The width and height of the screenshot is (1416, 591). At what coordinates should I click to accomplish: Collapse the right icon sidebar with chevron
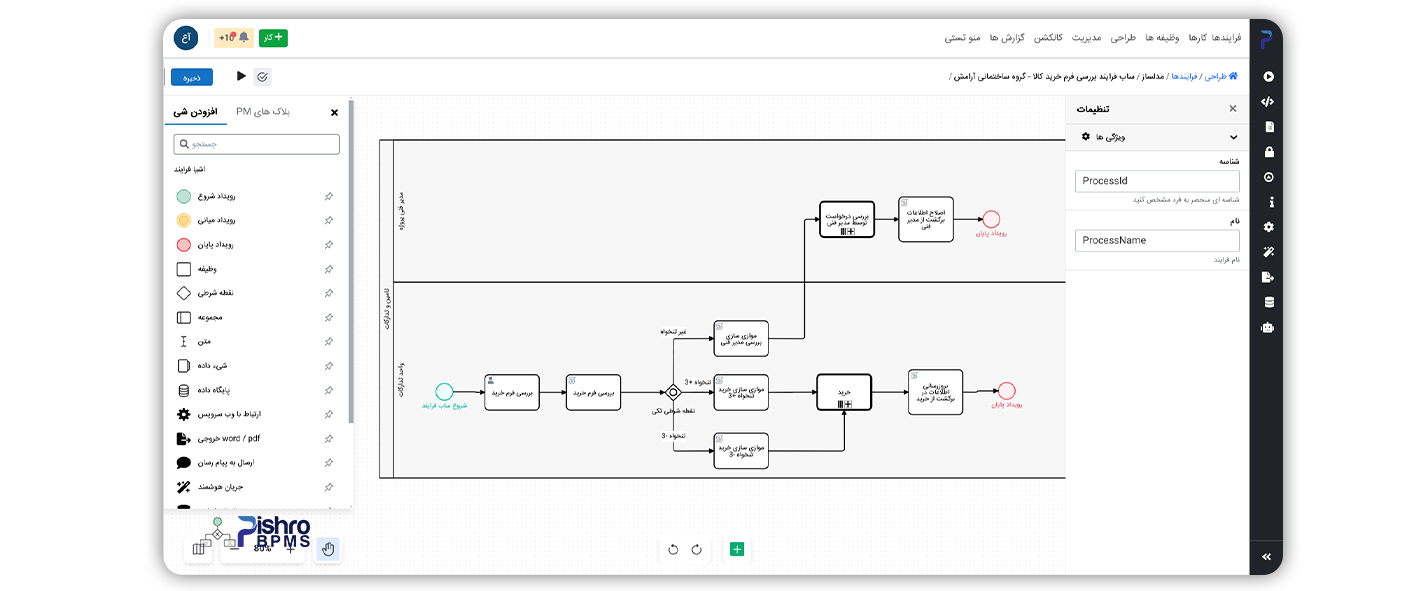1266,556
